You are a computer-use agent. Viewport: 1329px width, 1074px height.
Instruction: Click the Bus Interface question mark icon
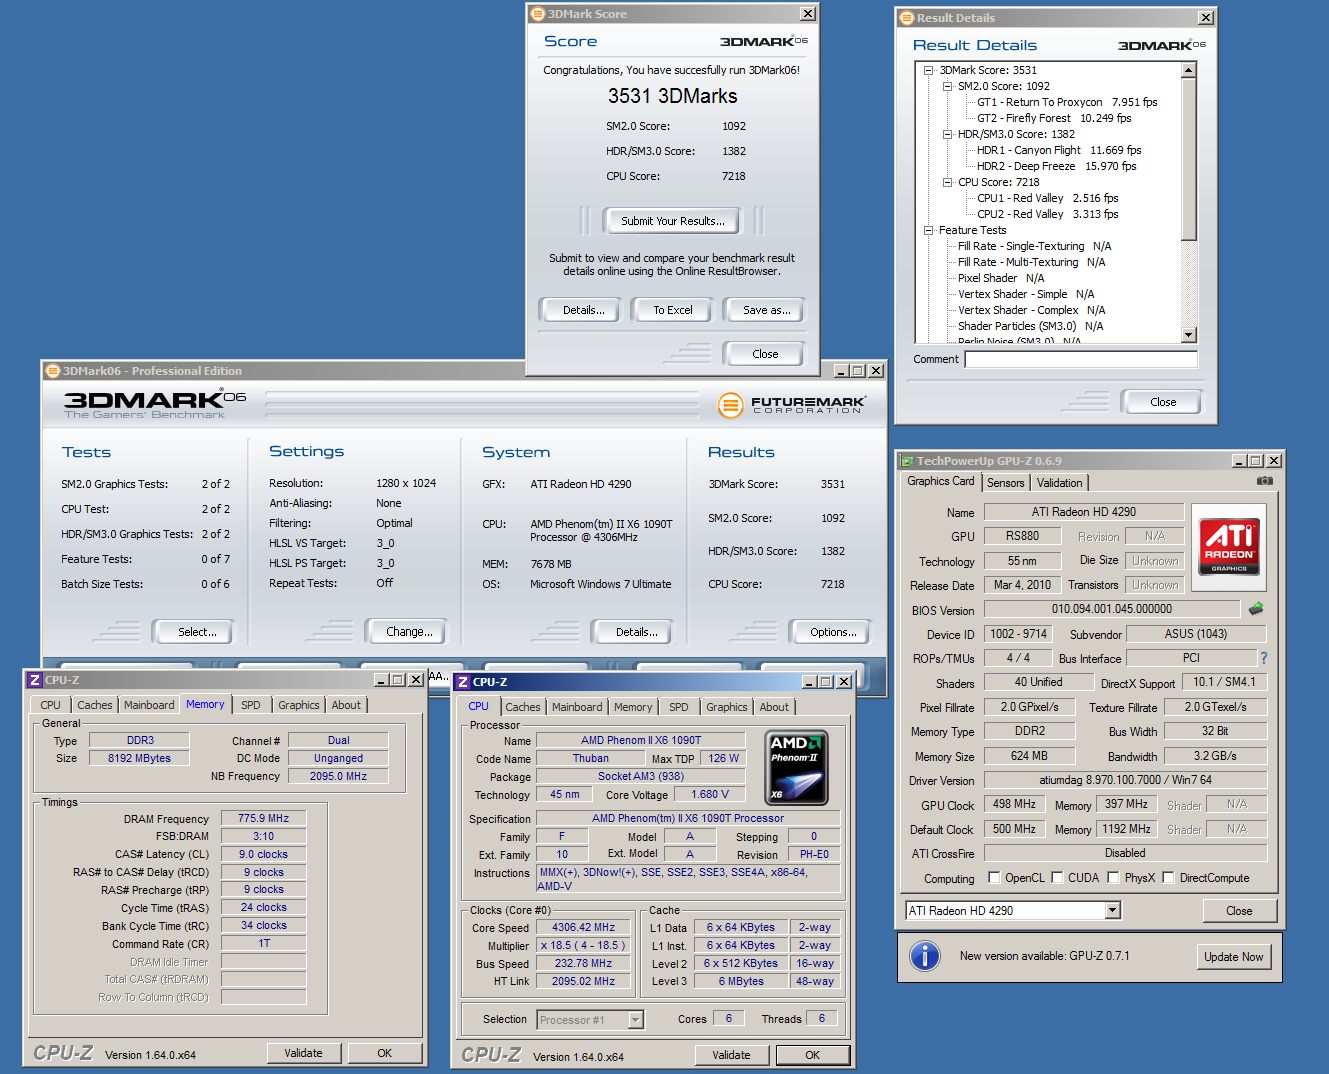[1264, 658]
